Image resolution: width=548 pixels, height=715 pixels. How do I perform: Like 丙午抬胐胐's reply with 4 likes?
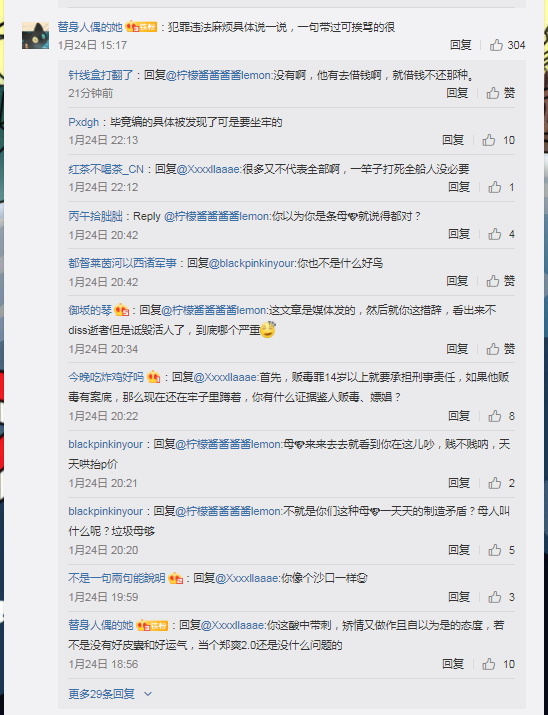coord(501,234)
